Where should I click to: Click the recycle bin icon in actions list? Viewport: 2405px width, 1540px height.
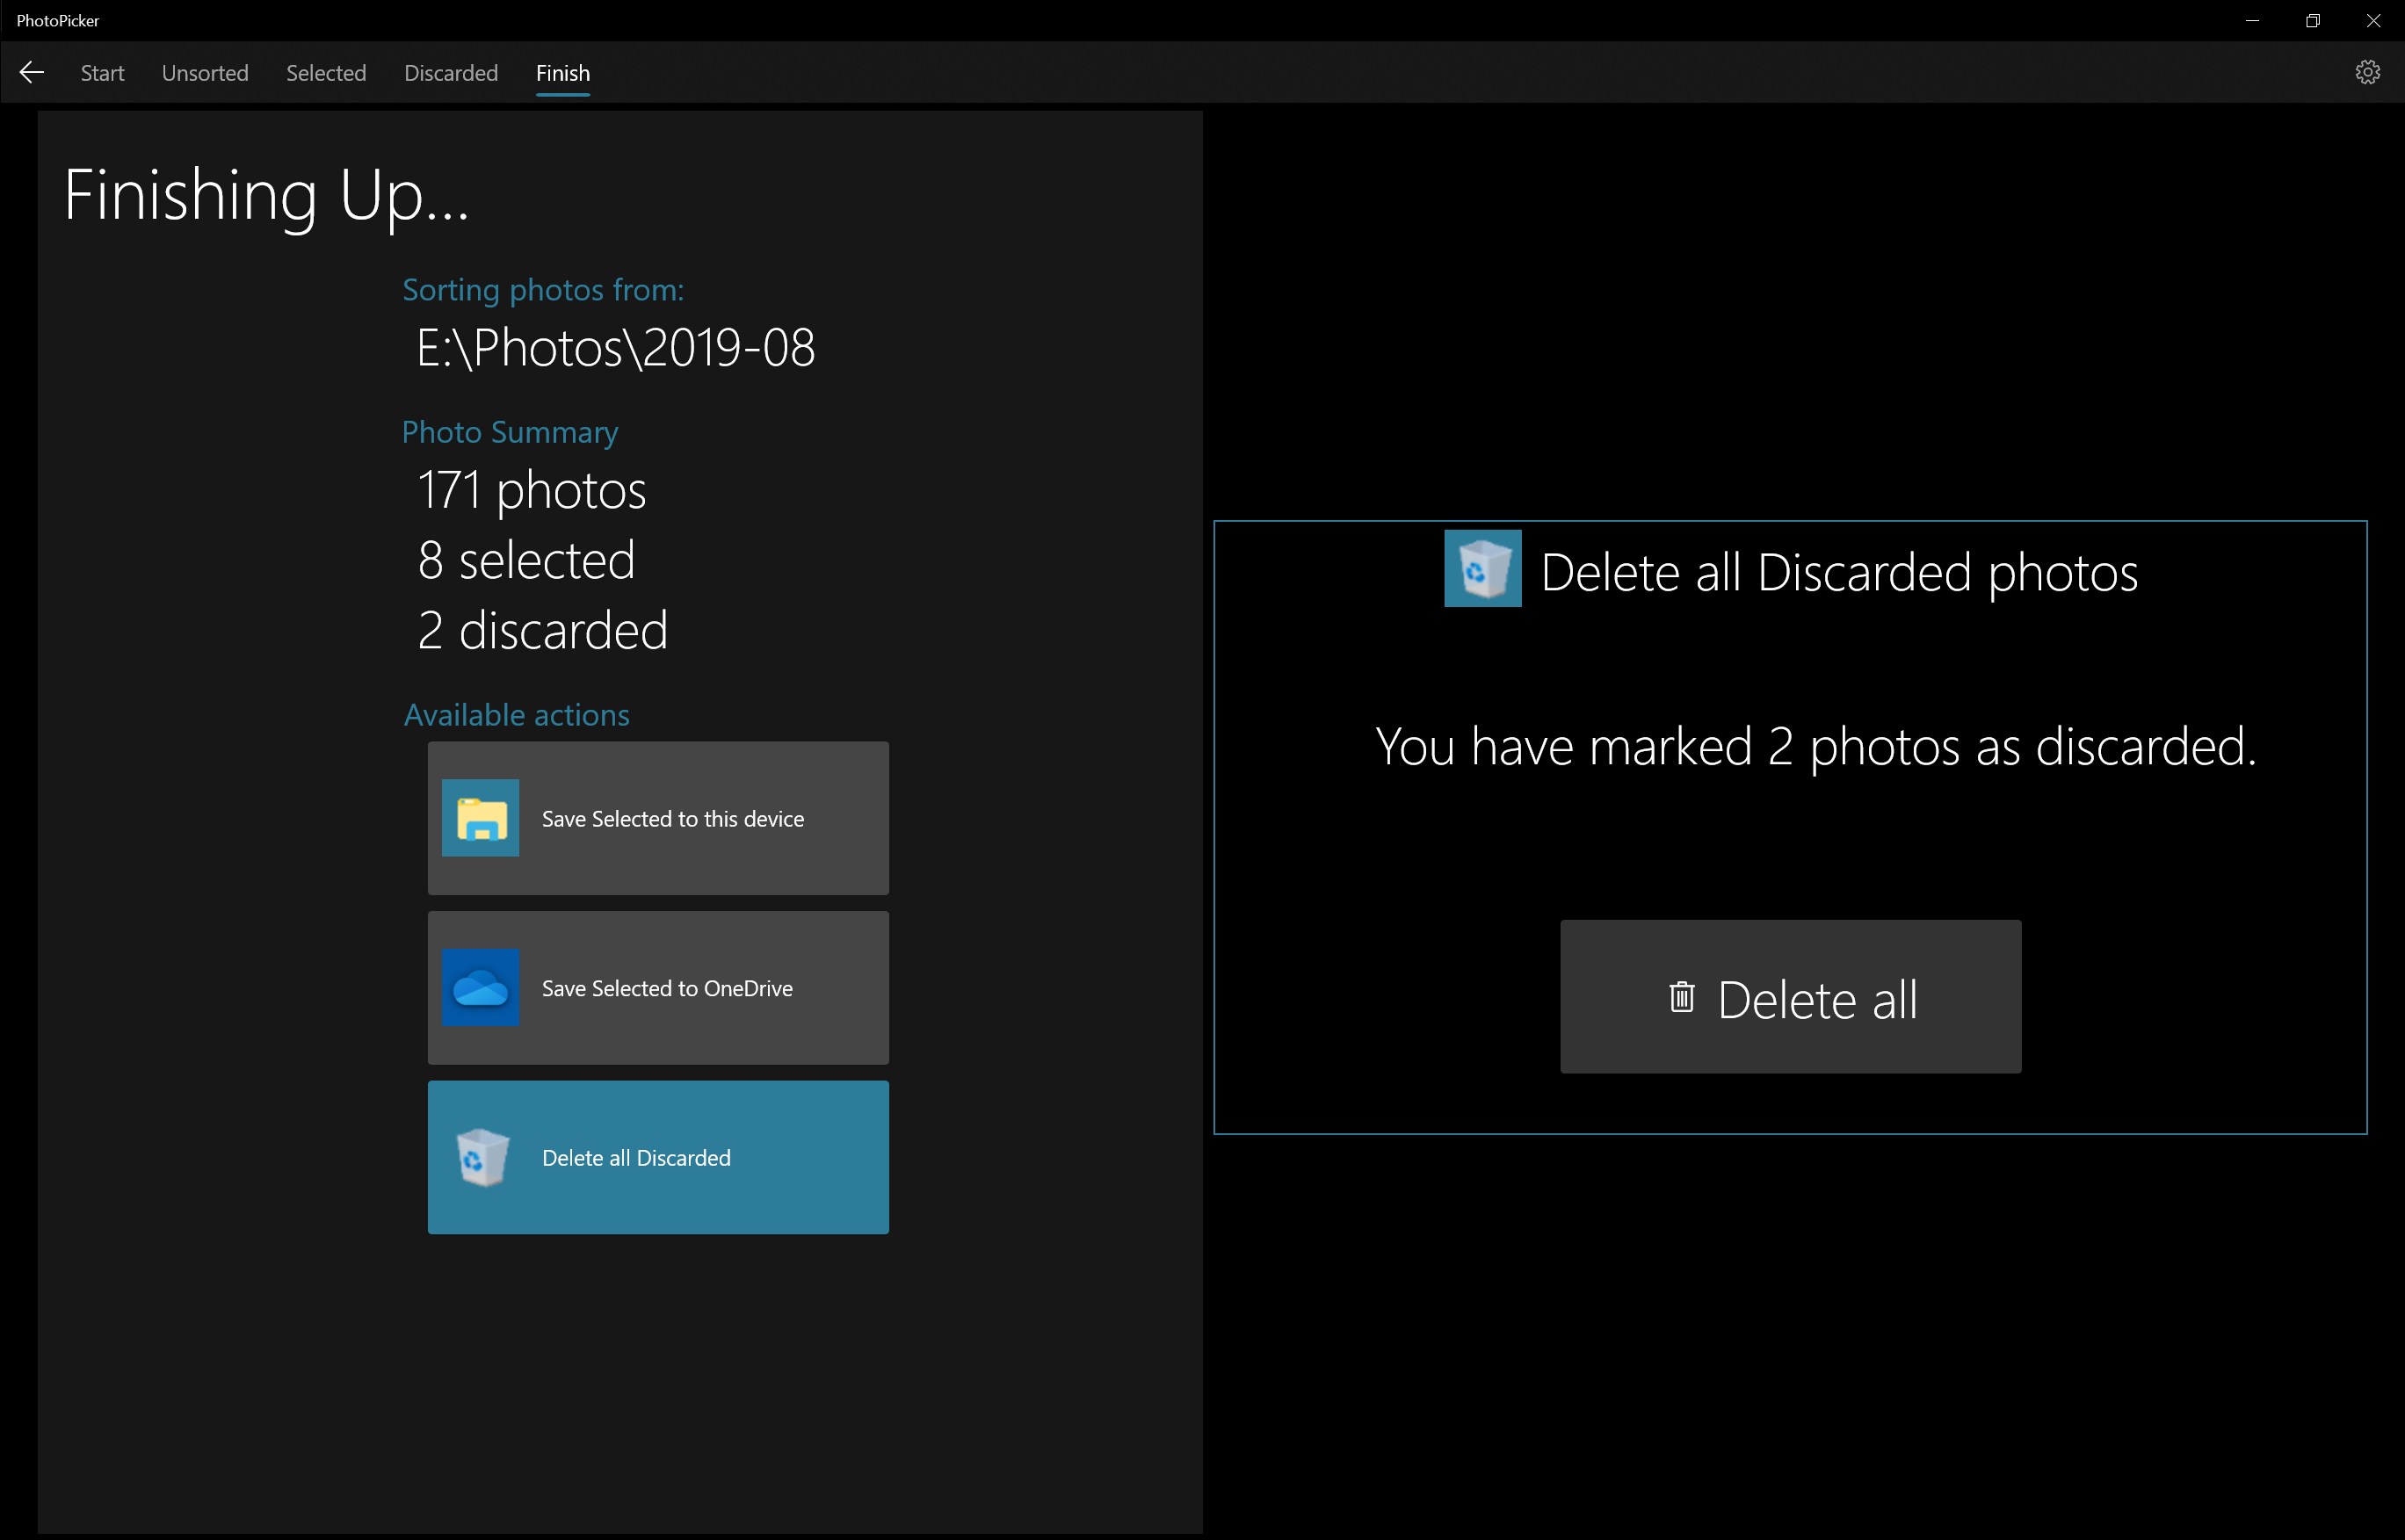[482, 1157]
